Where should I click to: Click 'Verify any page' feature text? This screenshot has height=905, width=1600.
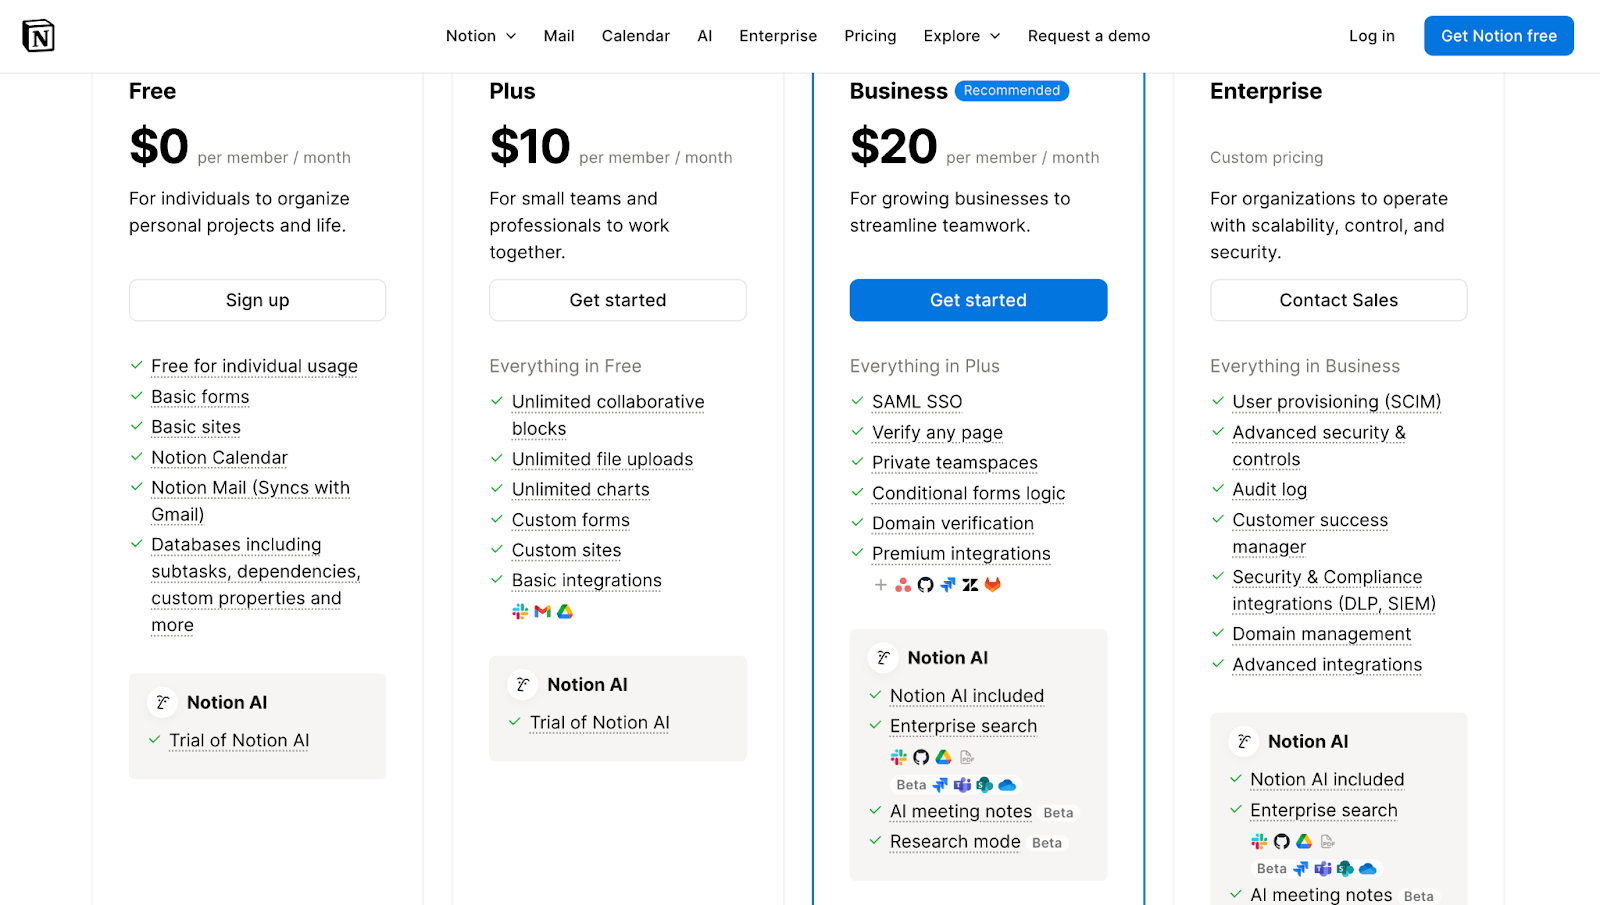pos(937,432)
